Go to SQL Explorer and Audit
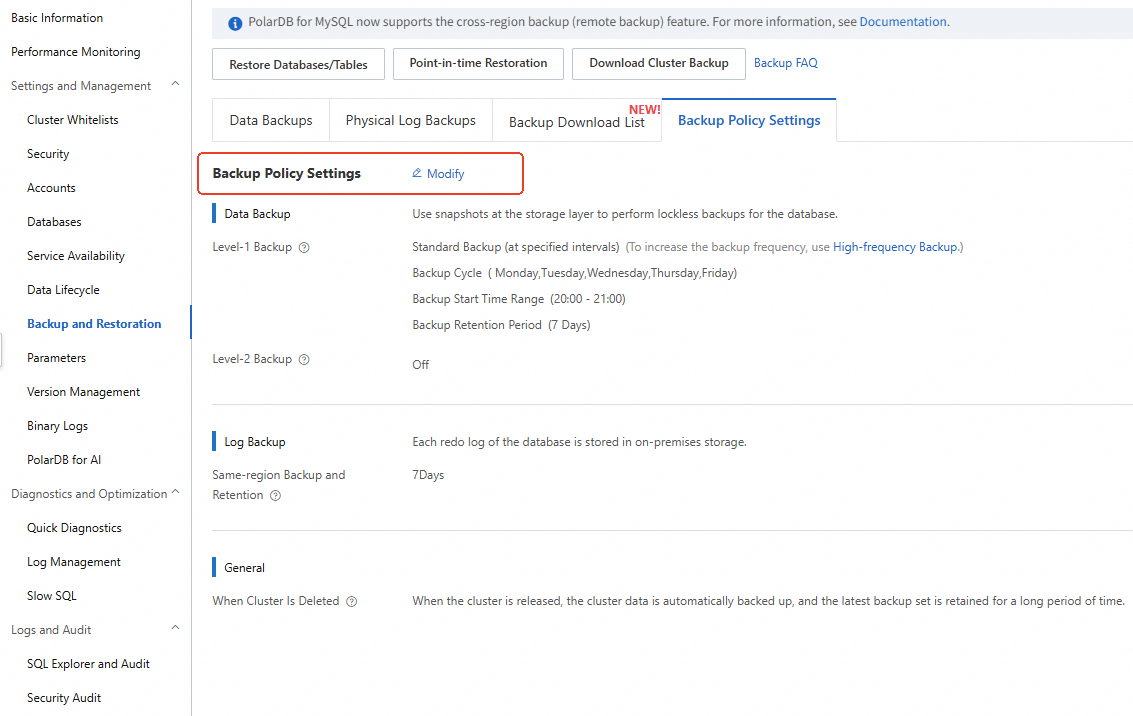Viewport: 1133px width, 716px height. 88,663
